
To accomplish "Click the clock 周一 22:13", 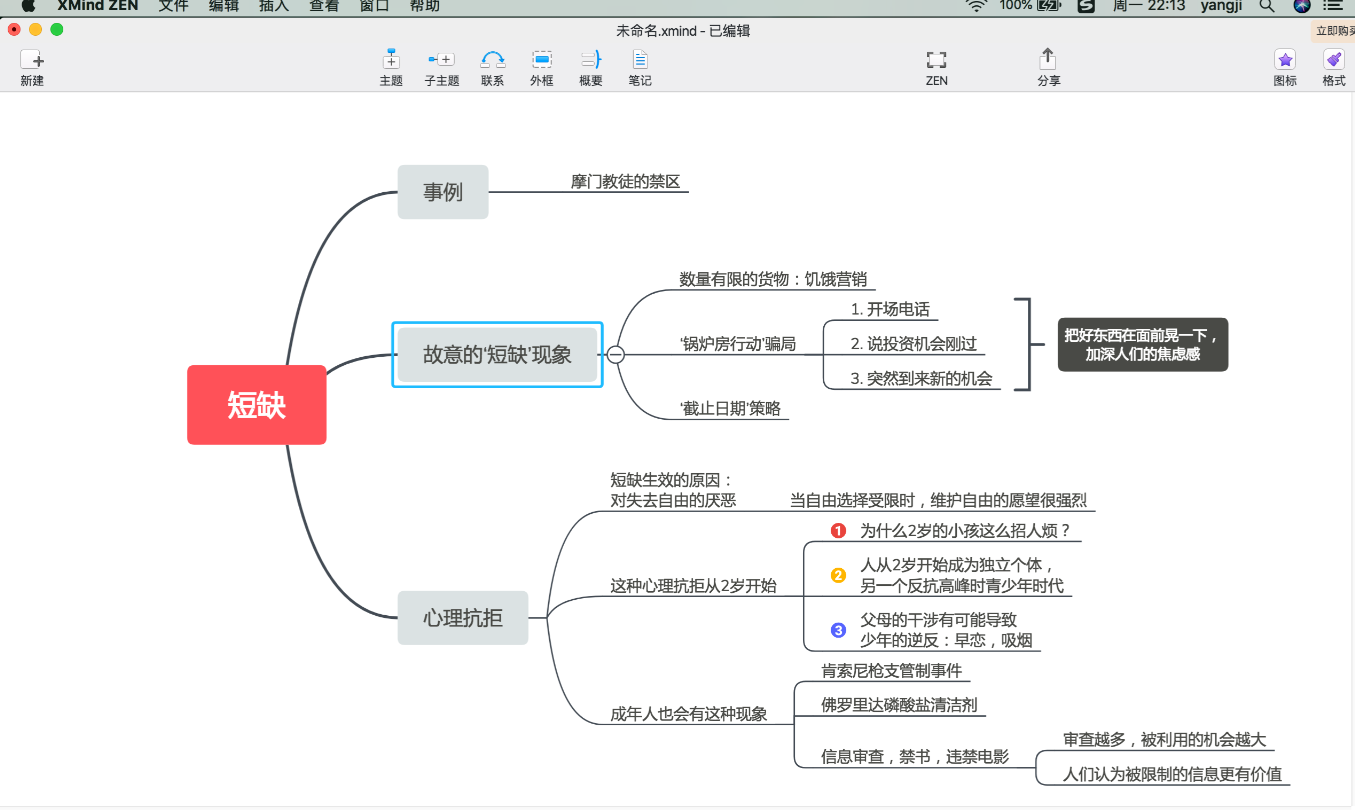I will pos(1149,5).
